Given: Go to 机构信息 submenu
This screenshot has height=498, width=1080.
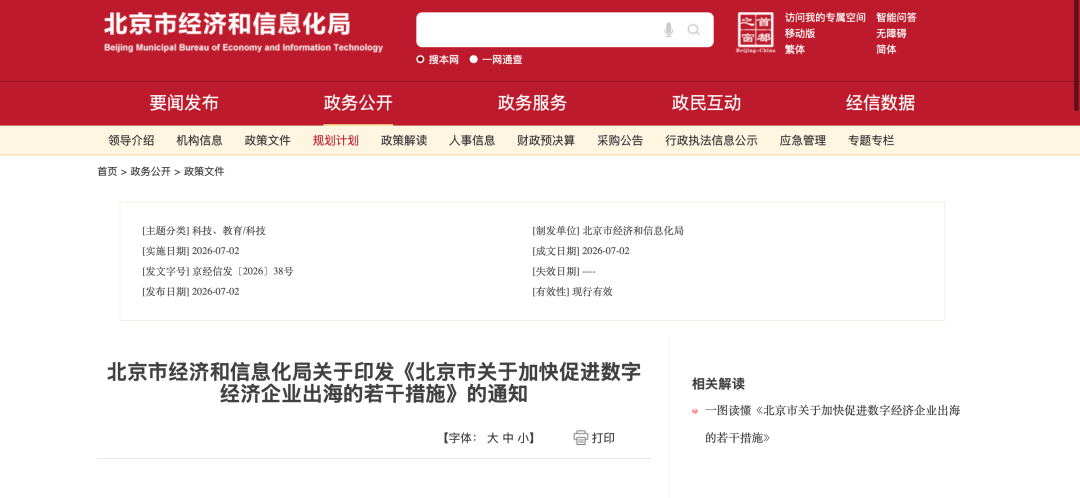Looking at the screenshot, I should pos(199,141).
